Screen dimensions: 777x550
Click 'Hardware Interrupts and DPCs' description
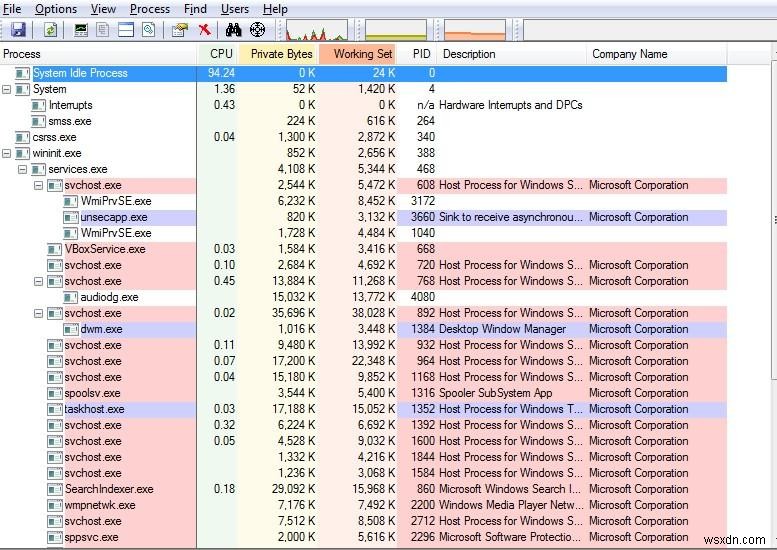tap(510, 105)
